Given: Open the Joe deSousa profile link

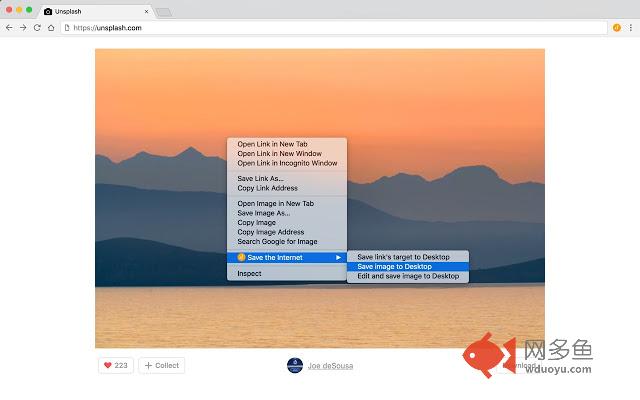Looking at the screenshot, I should pos(330,365).
